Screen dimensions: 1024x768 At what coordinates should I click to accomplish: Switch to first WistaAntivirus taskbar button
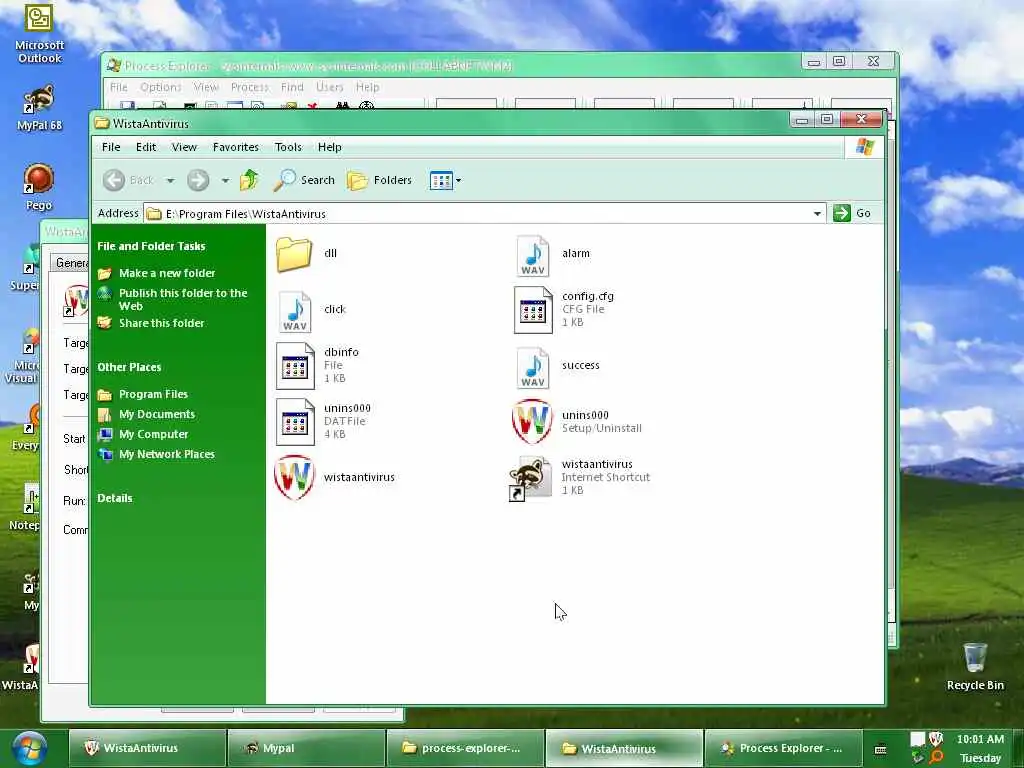point(147,748)
